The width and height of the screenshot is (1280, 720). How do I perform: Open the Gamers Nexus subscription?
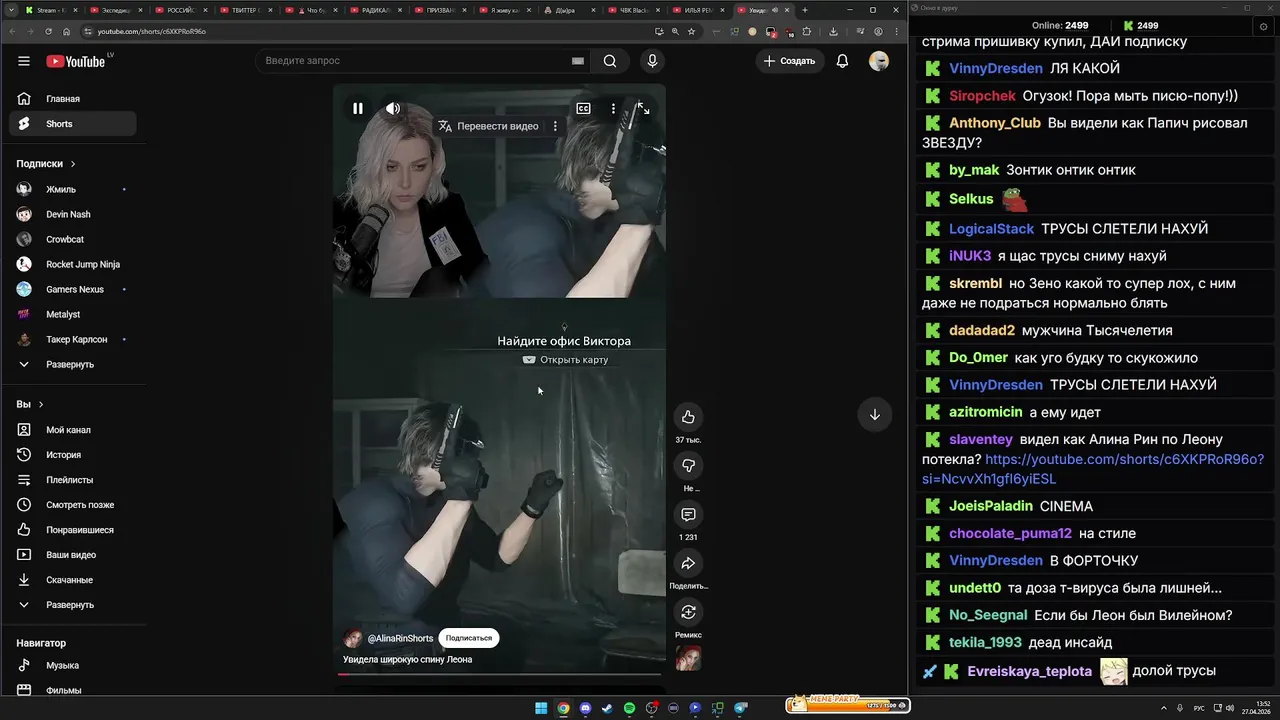click(73, 289)
